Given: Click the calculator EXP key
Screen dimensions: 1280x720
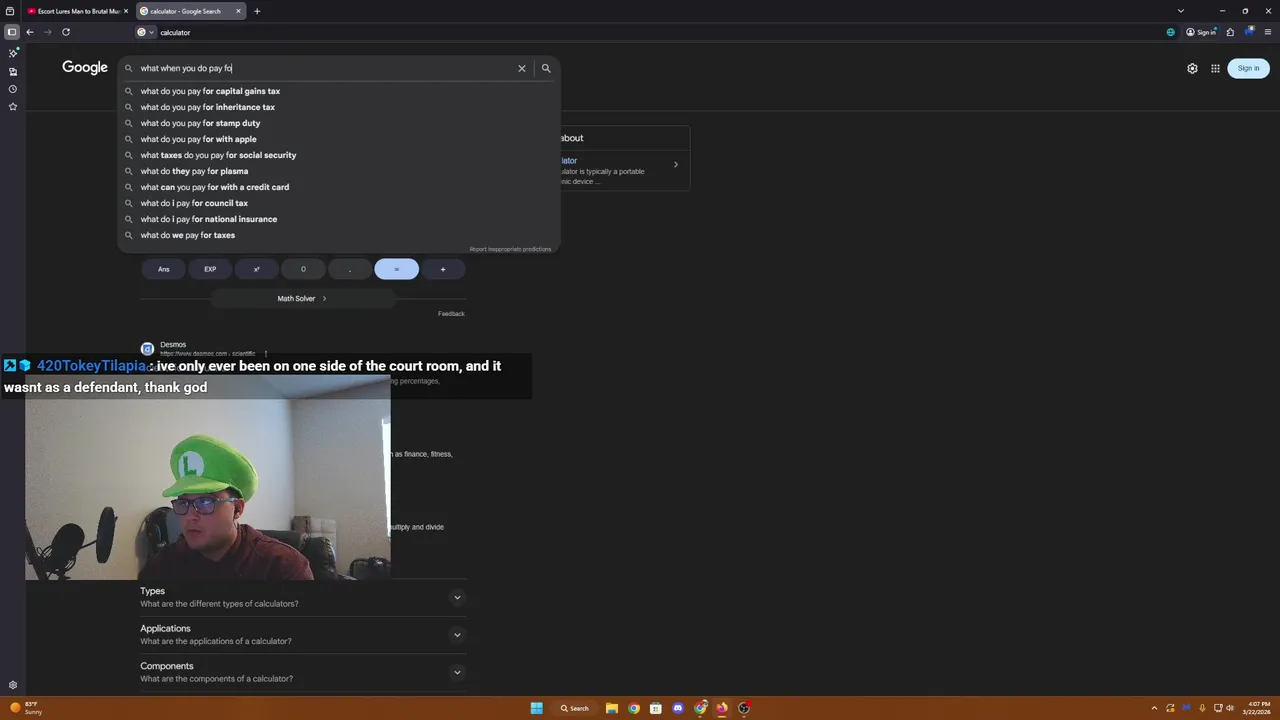Looking at the screenshot, I should (x=210, y=269).
